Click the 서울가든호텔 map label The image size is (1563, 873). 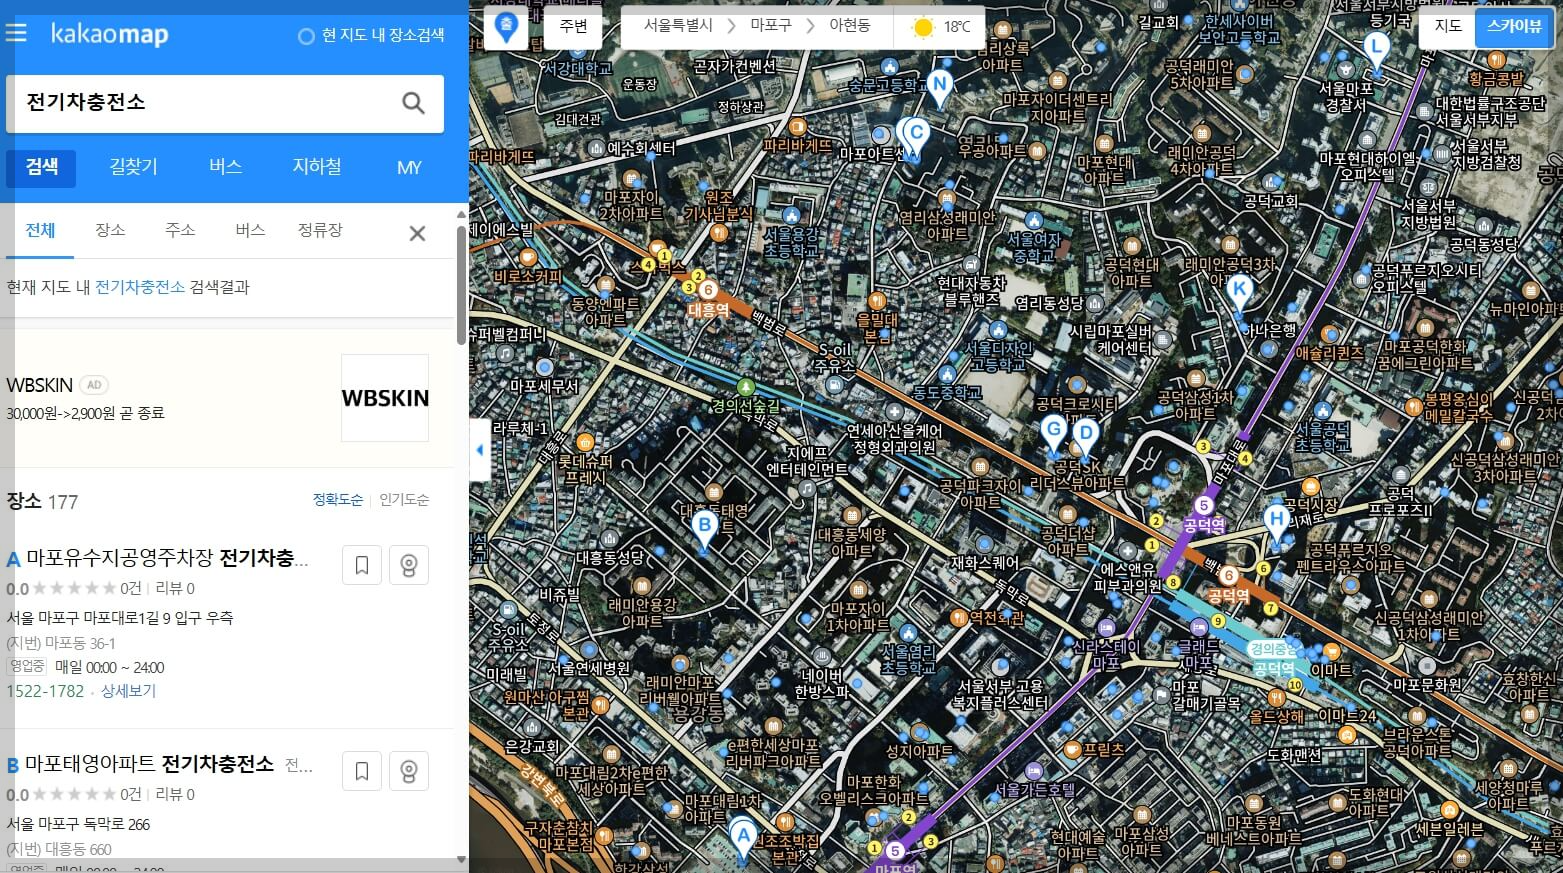(x=1035, y=790)
